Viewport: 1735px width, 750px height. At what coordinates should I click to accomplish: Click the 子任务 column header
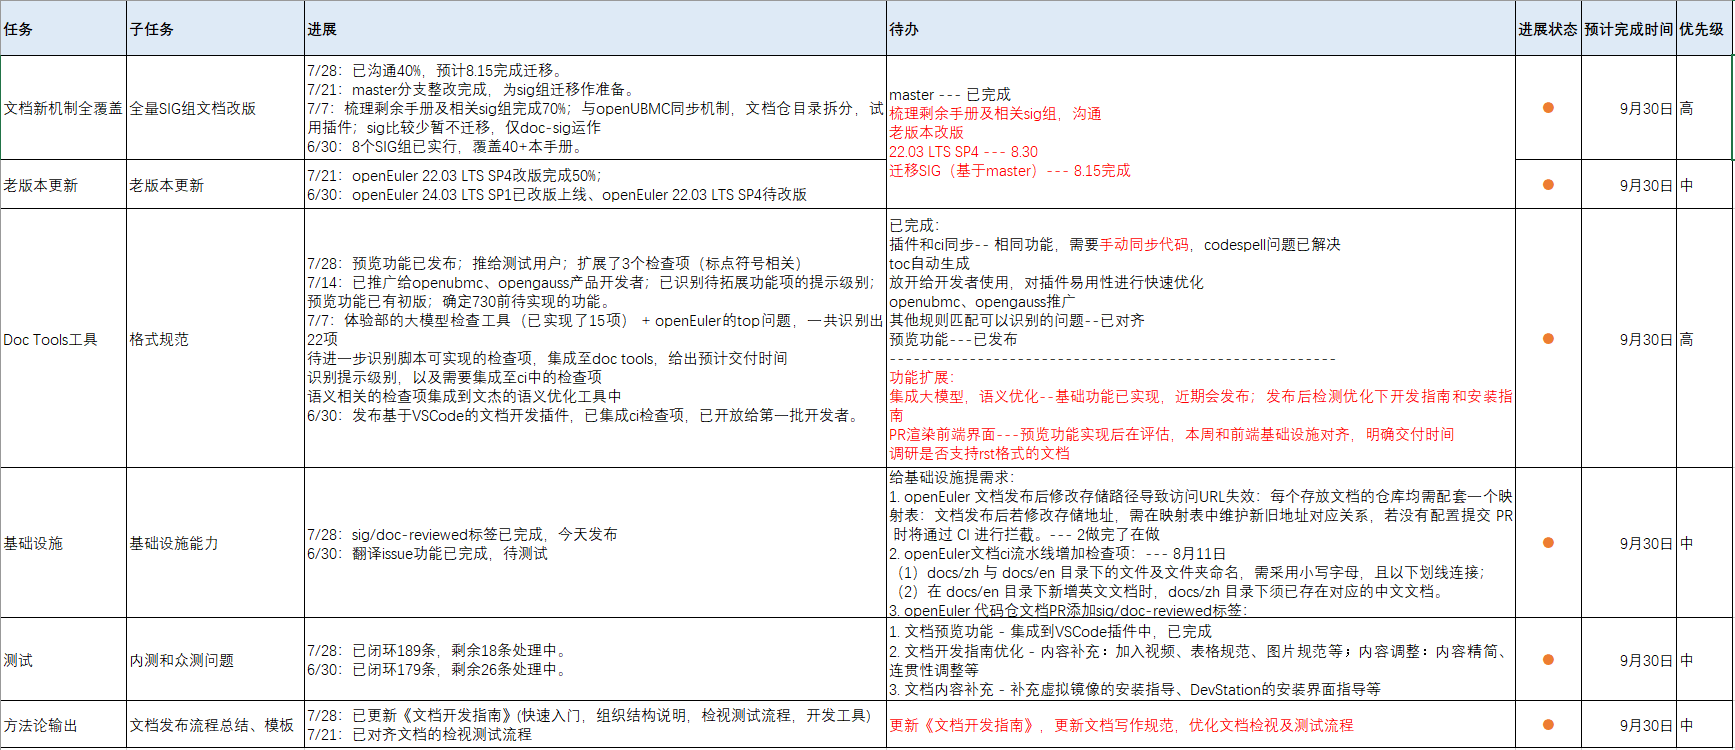215,29
